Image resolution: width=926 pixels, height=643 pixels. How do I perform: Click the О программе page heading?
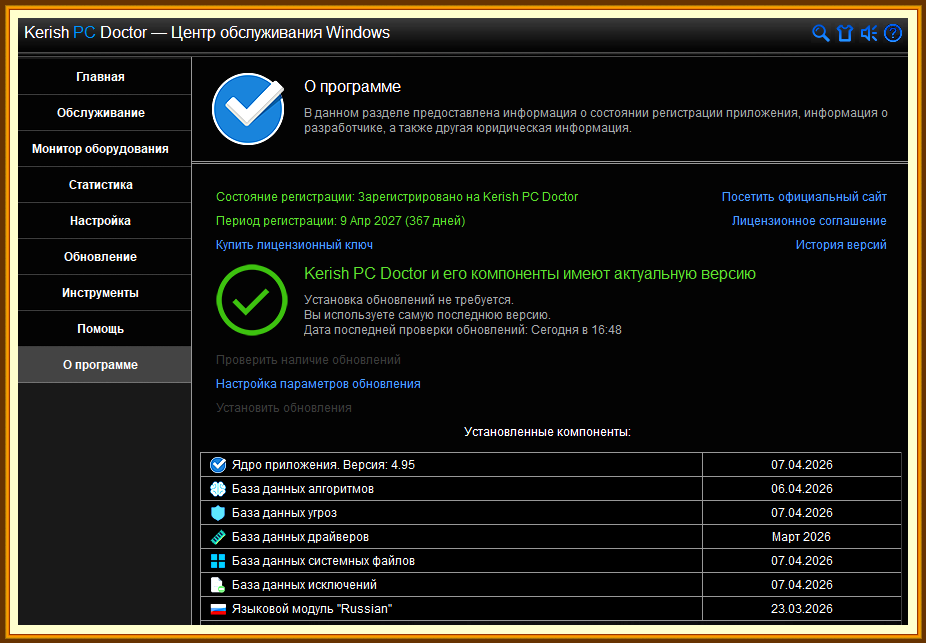point(353,87)
